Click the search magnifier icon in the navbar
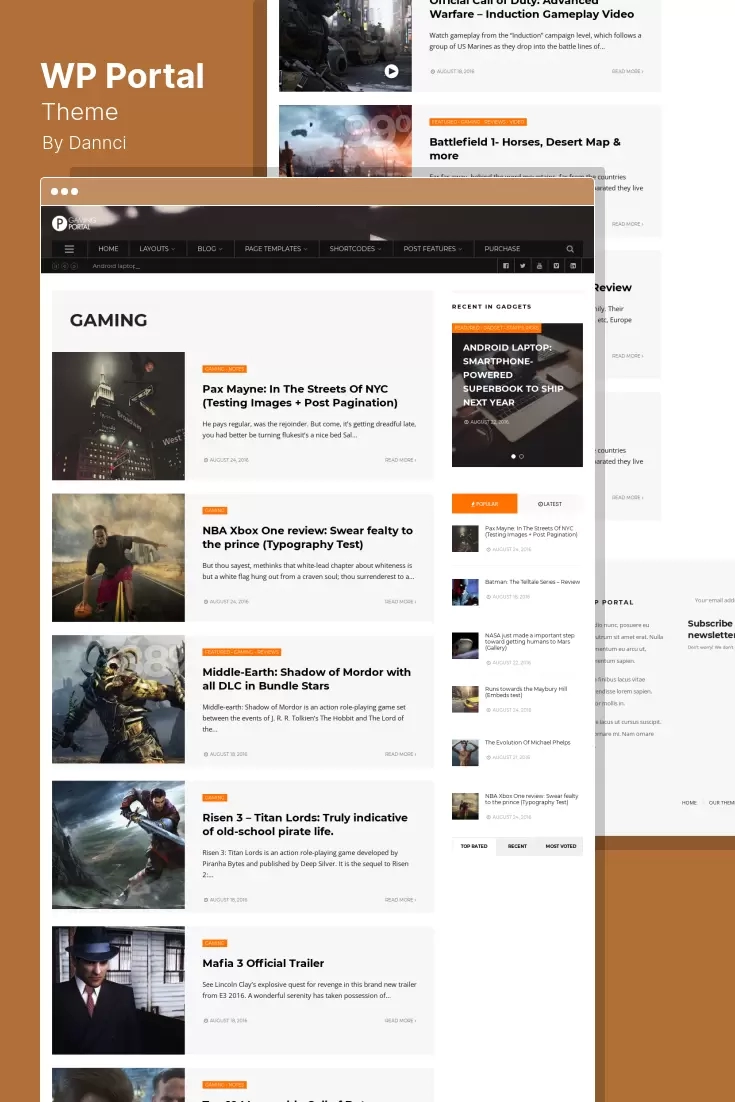Image resolution: width=735 pixels, height=1102 pixels. 570,249
